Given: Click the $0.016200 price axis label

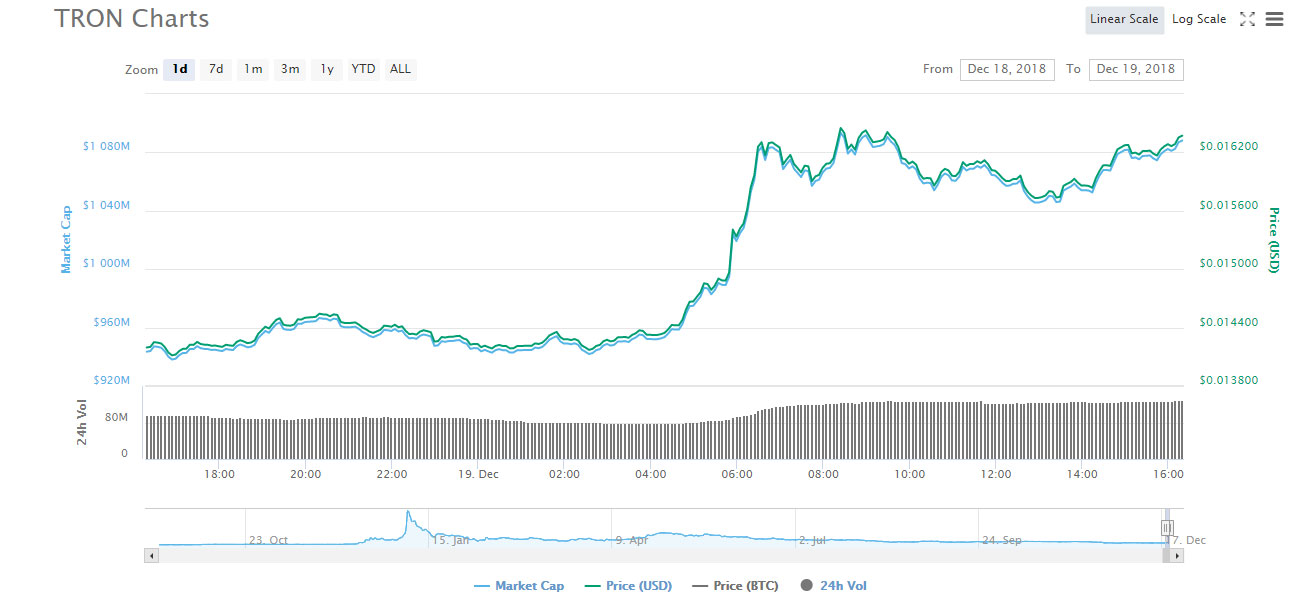Looking at the screenshot, I should click(x=1229, y=146).
